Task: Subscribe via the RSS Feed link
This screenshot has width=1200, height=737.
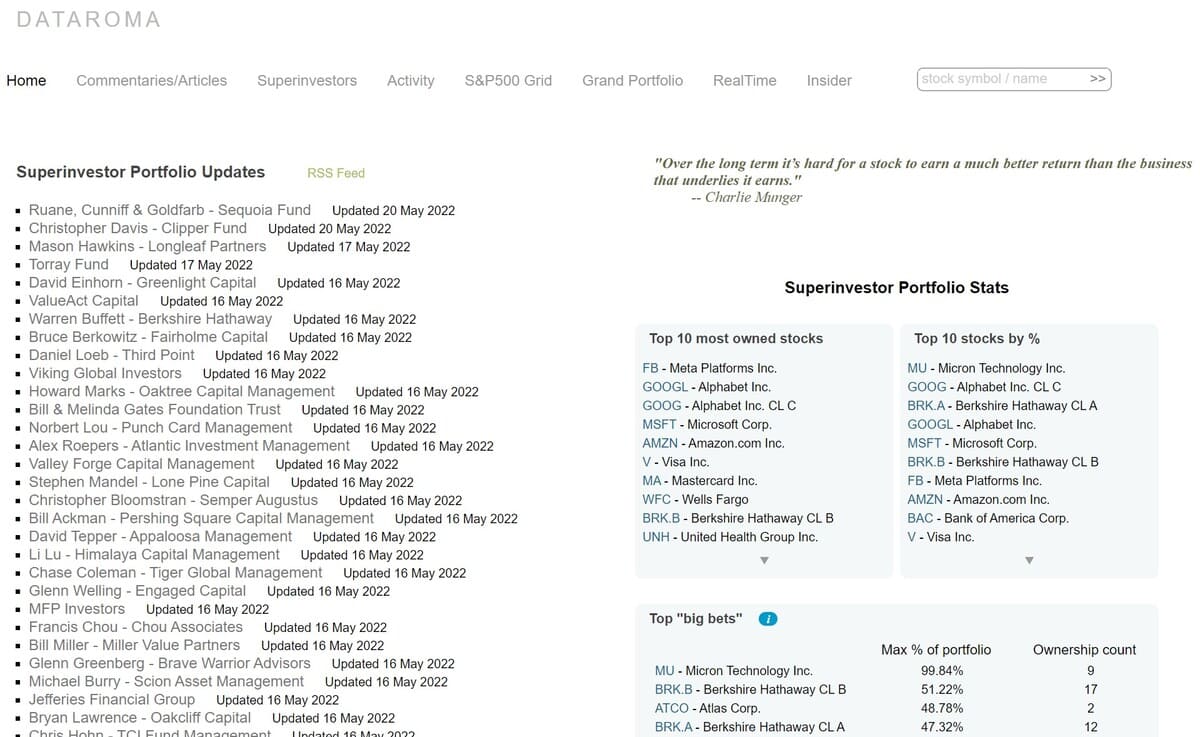Action: (335, 173)
